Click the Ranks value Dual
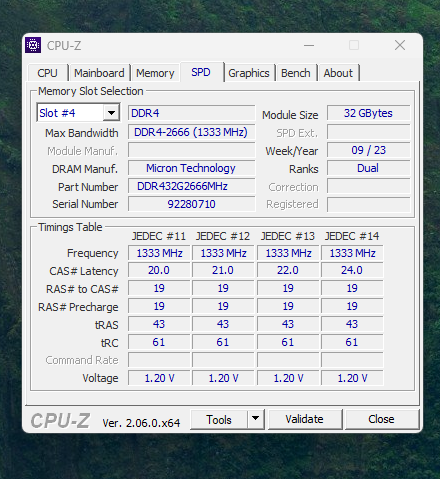 click(368, 168)
